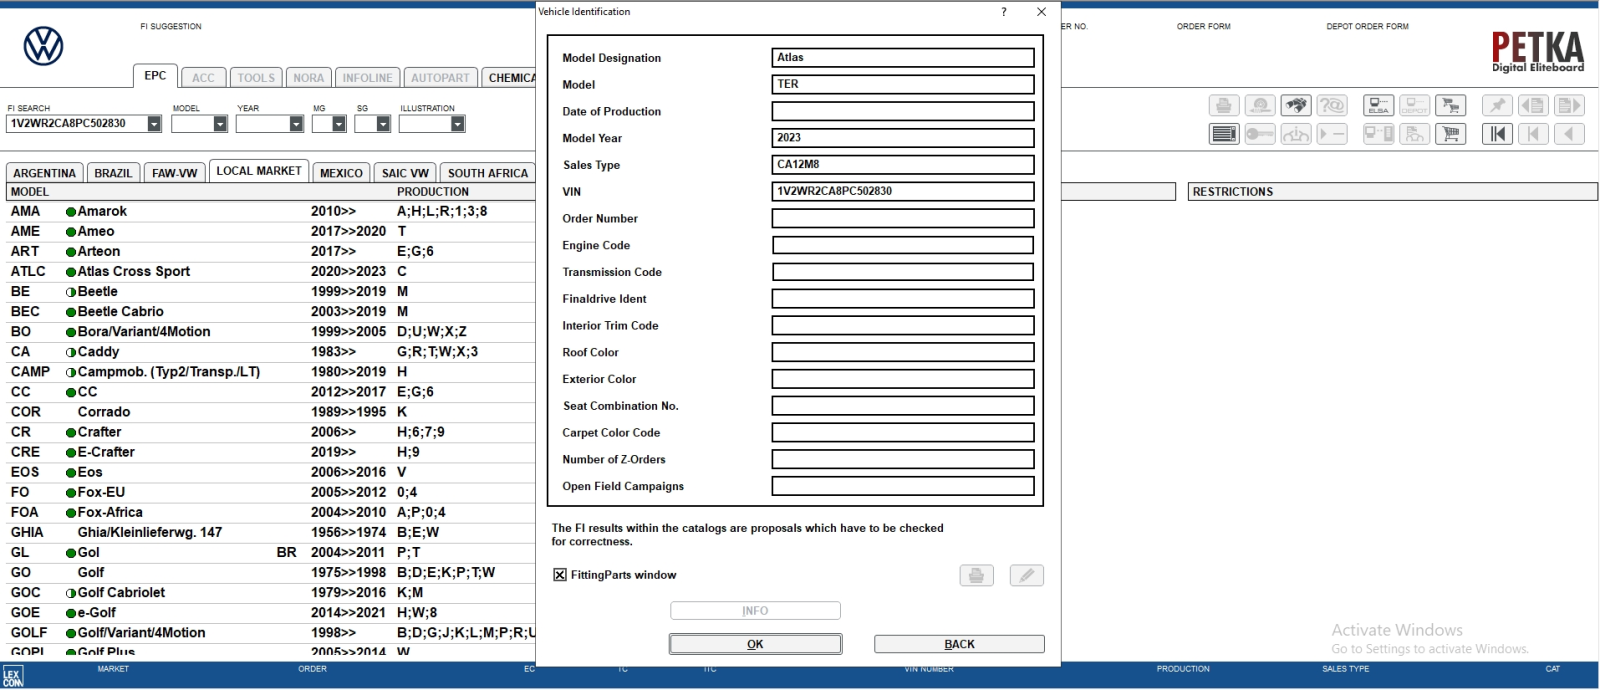Click the computer-to-server toolbar icon
Image resolution: width=1600 pixels, height=690 pixels.
pyautogui.click(x=1379, y=133)
